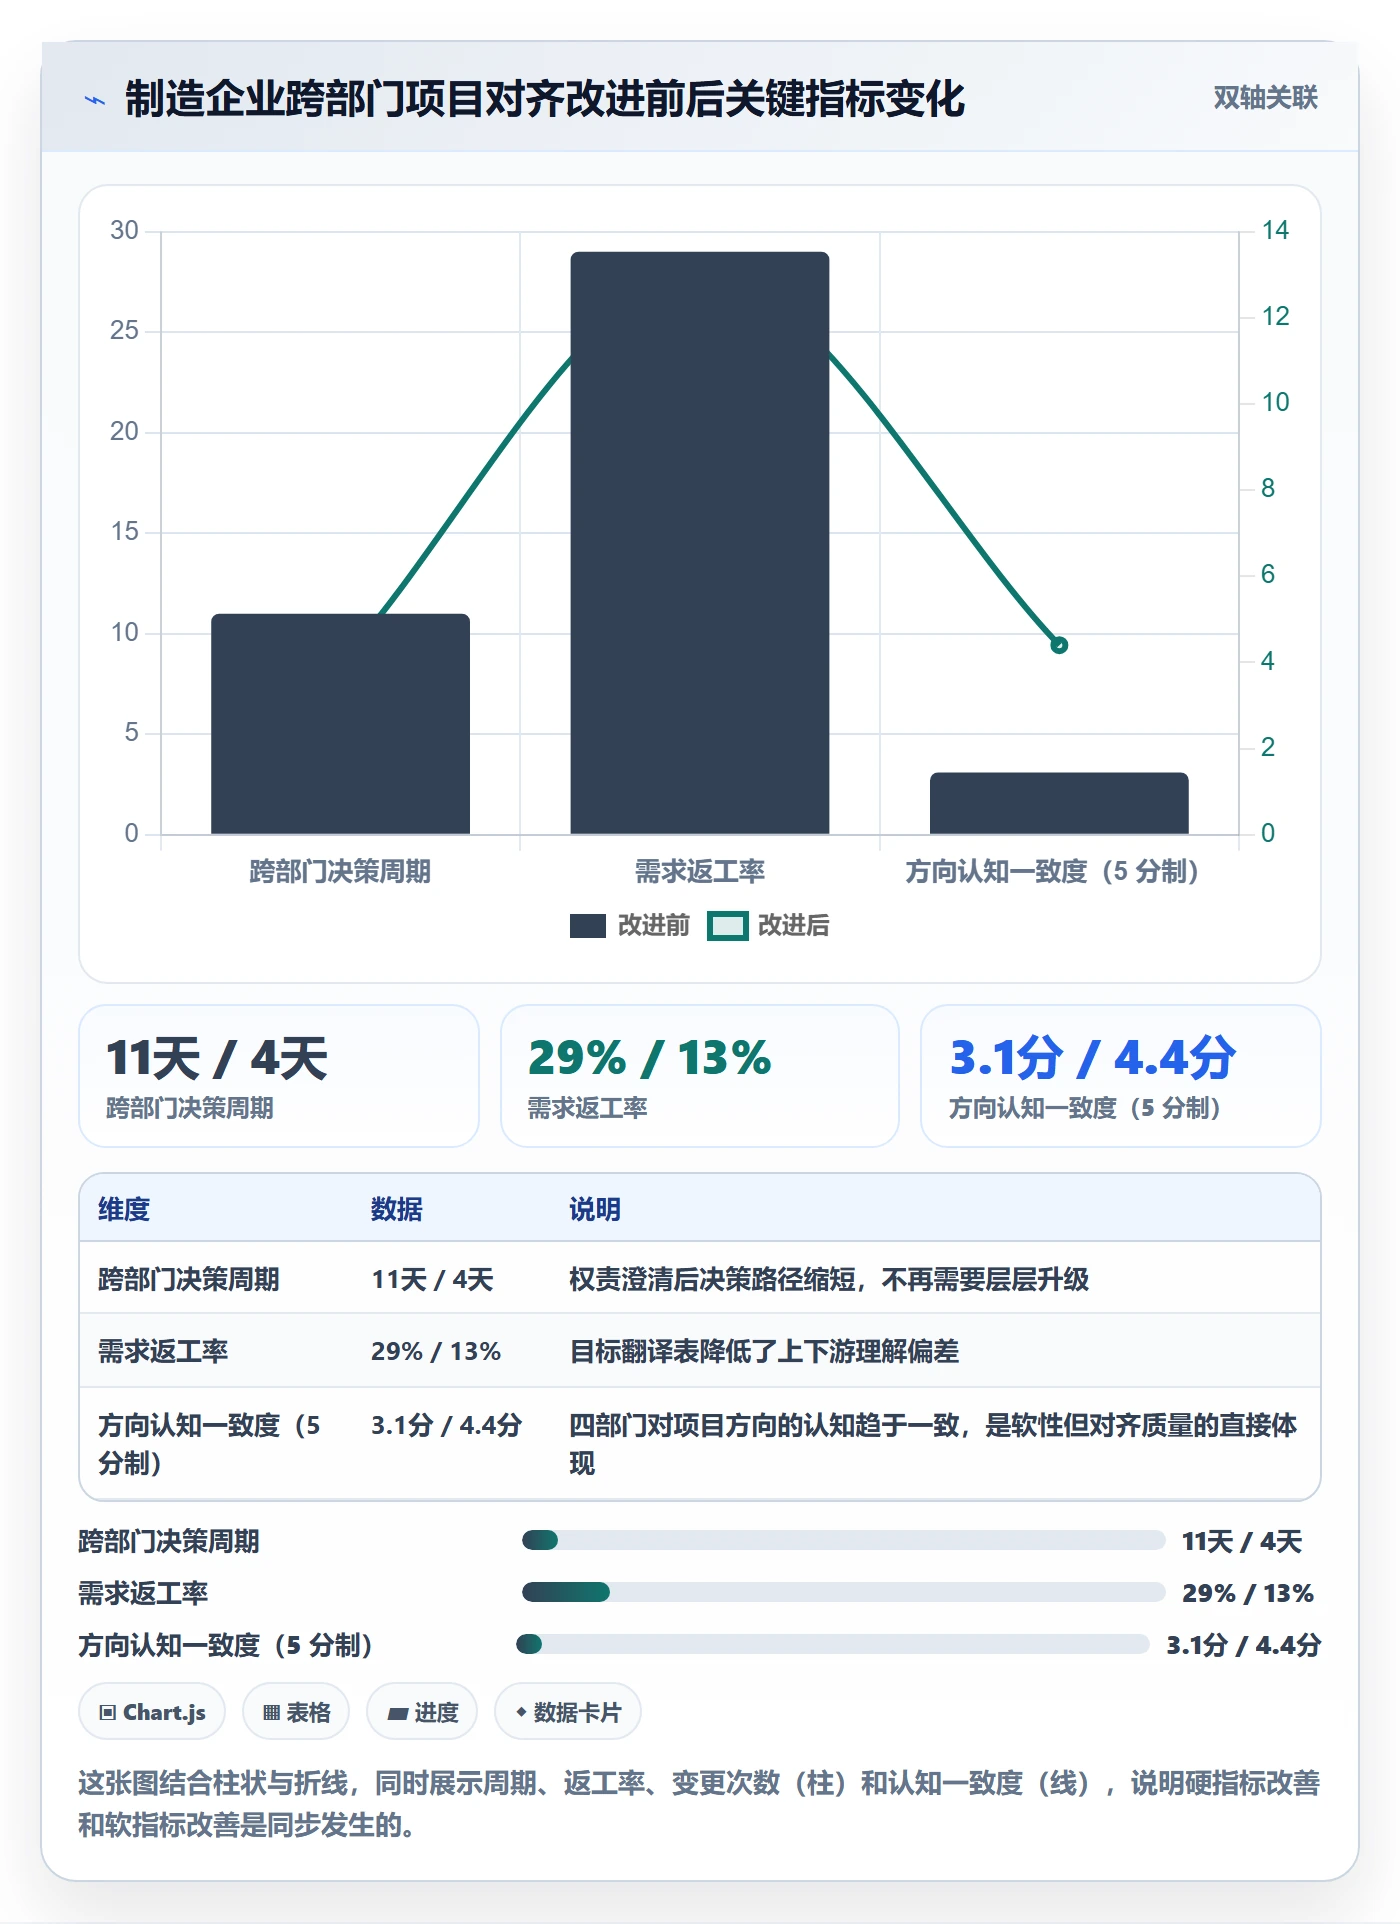The image size is (1400, 1924).
Task: Click the 目标翻译表降低了上下游理解偏差 description cell
Action: pos(764,1351)
